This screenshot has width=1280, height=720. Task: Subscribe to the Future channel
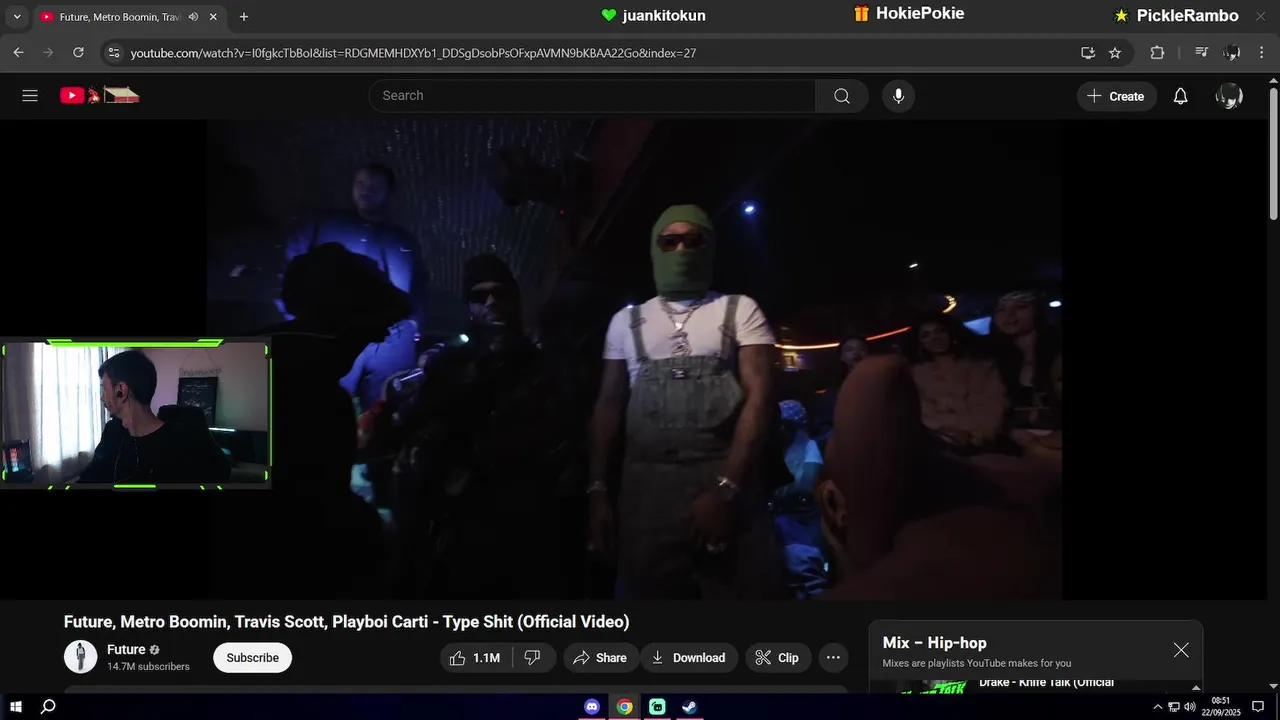pos(252,658)
